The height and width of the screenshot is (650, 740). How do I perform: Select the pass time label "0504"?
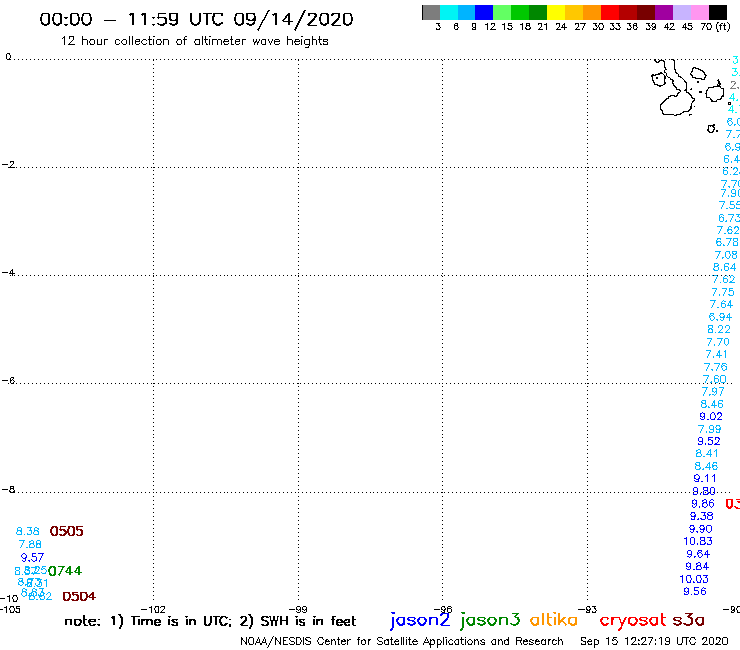79,596
